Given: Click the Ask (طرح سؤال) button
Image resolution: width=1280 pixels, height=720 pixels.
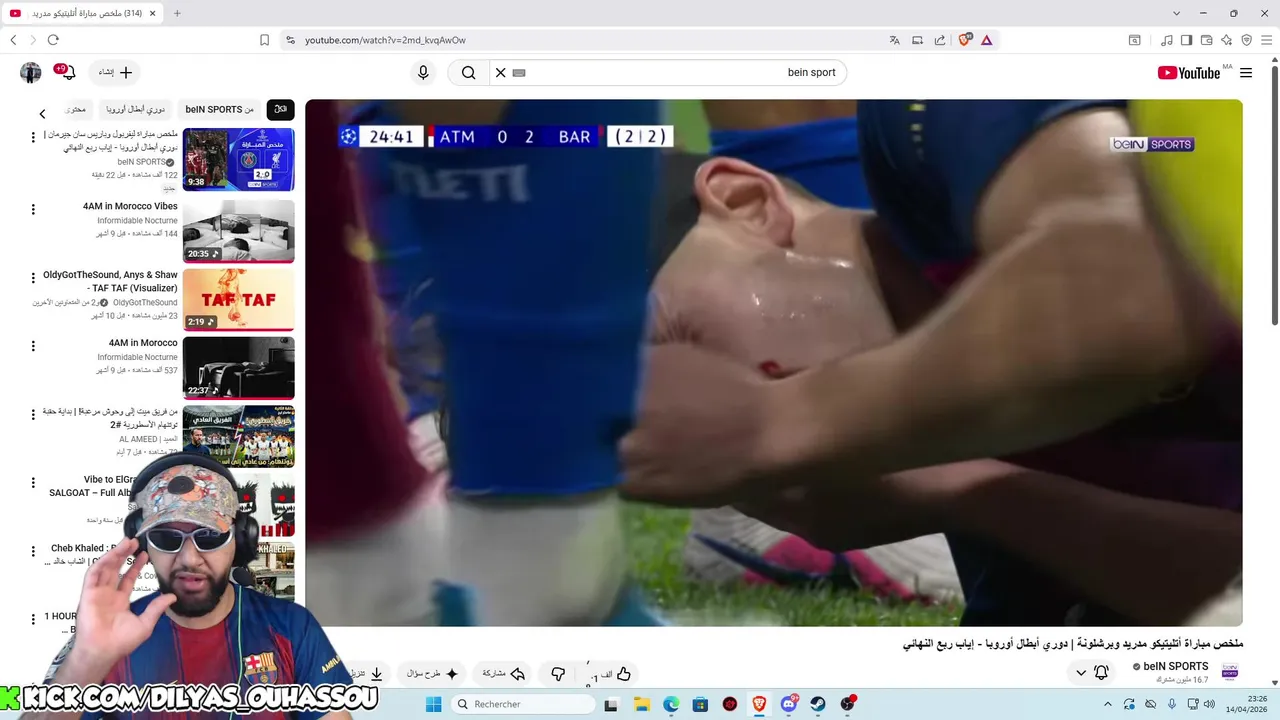Looking at the screenshot, I should pyautogui.click(x=432, y=674).
